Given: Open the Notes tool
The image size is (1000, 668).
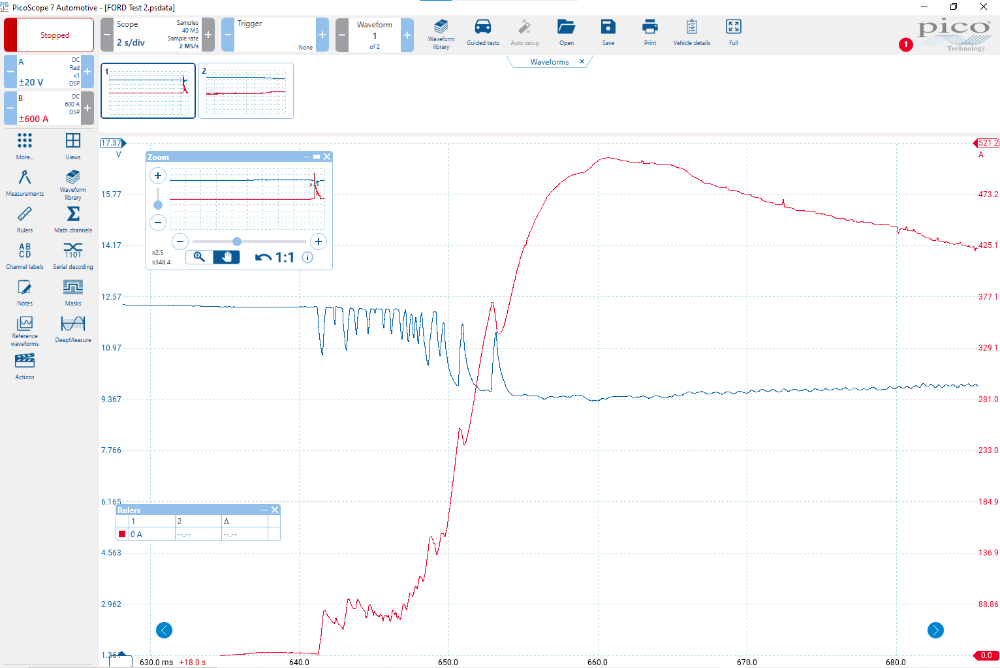Looking at the screenshot, I should pyautogui.click(x=25, y=291).
